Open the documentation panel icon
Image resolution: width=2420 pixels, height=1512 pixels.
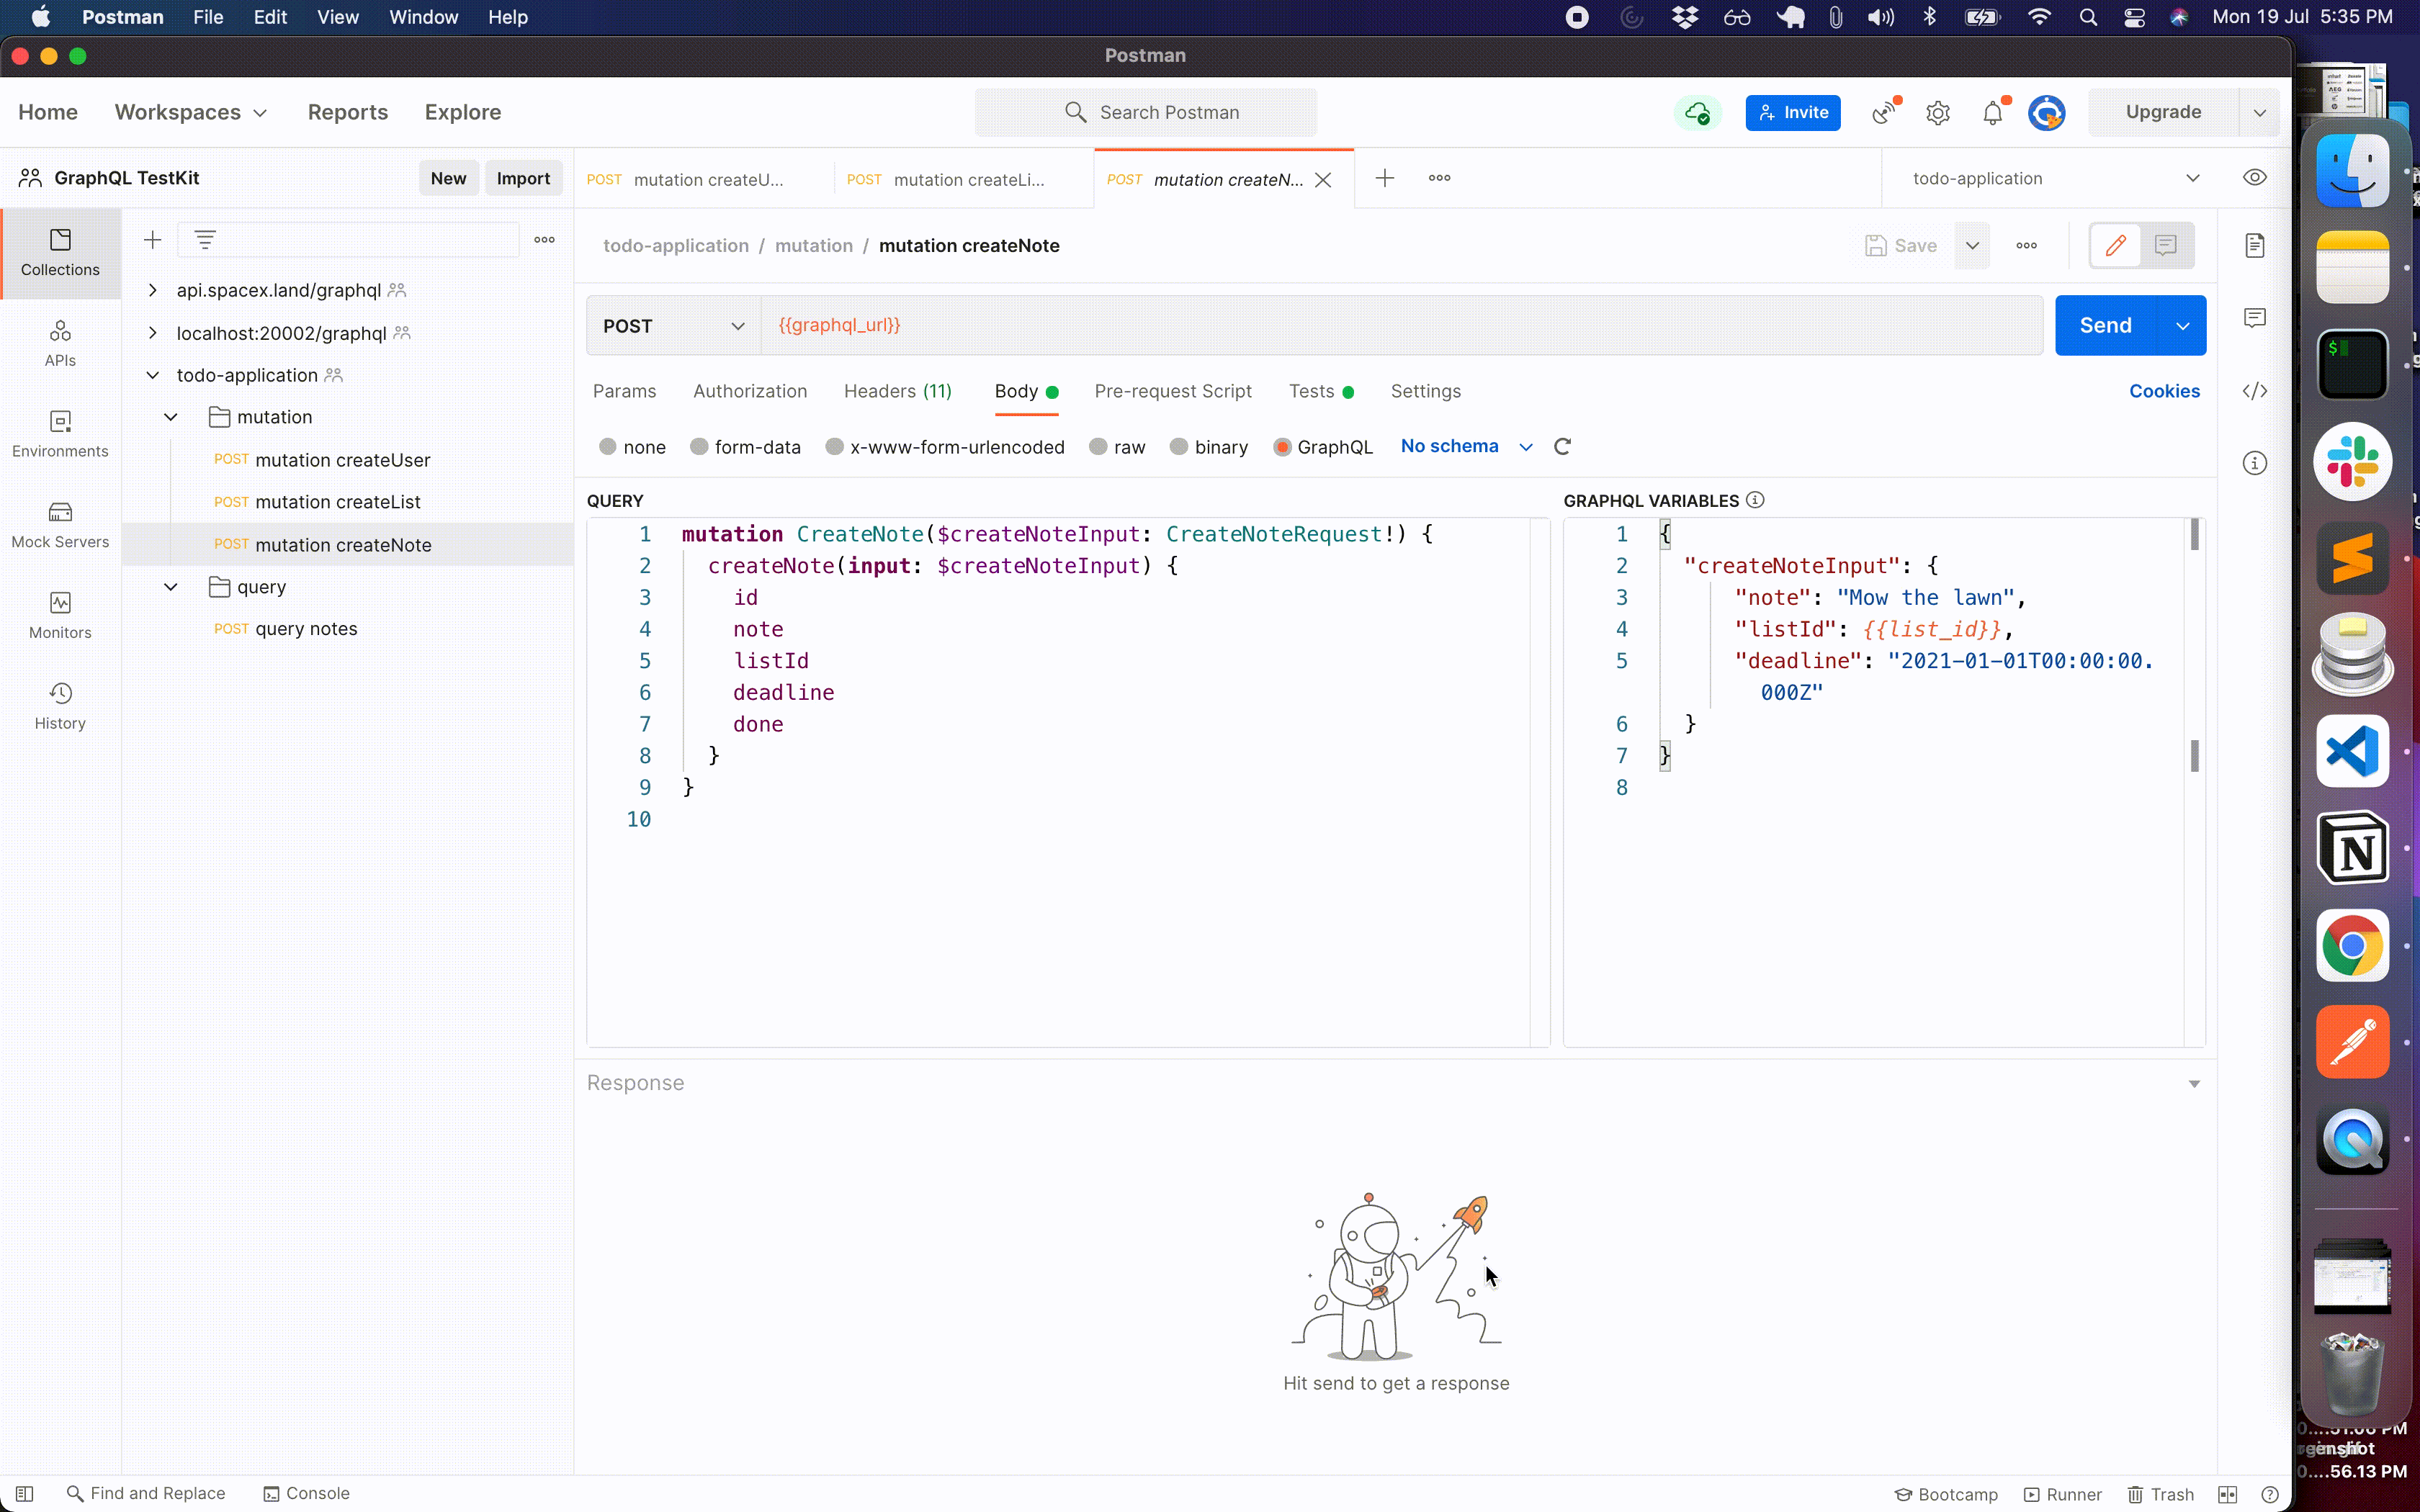[2254, 245]
